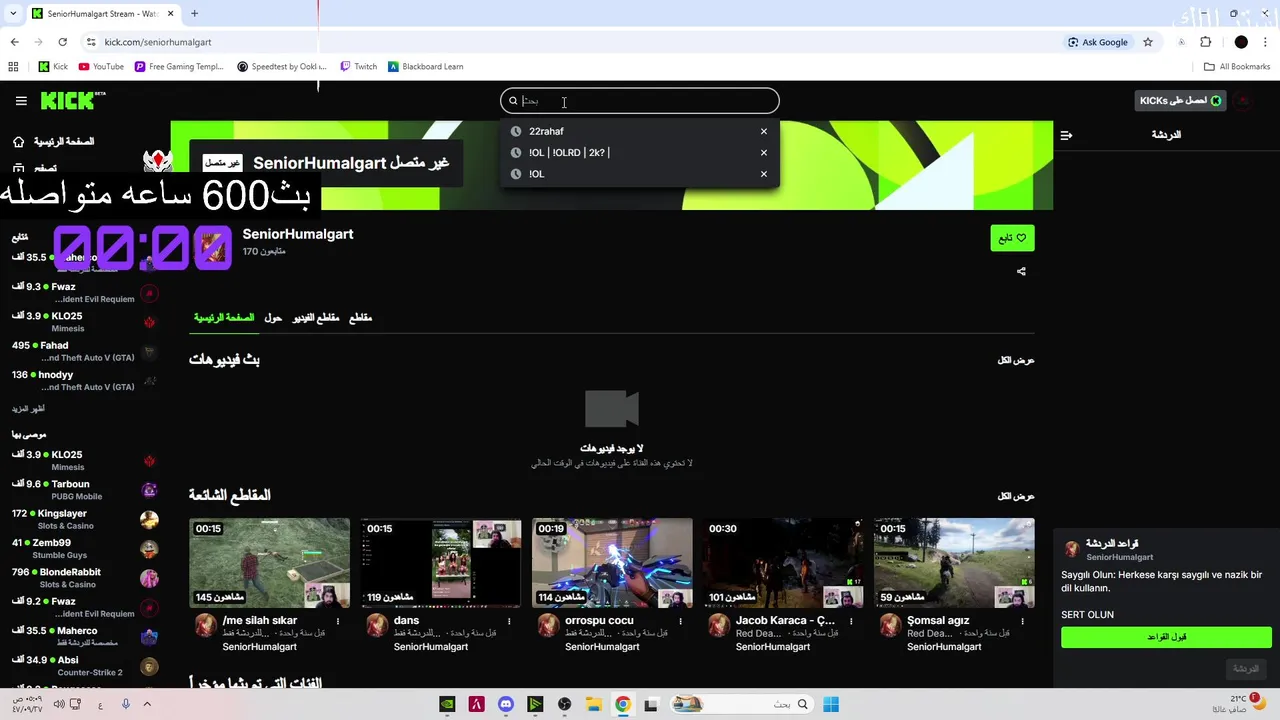
Task: Open the Blackboard Learn bookmark
Action: tap(426, 67)
